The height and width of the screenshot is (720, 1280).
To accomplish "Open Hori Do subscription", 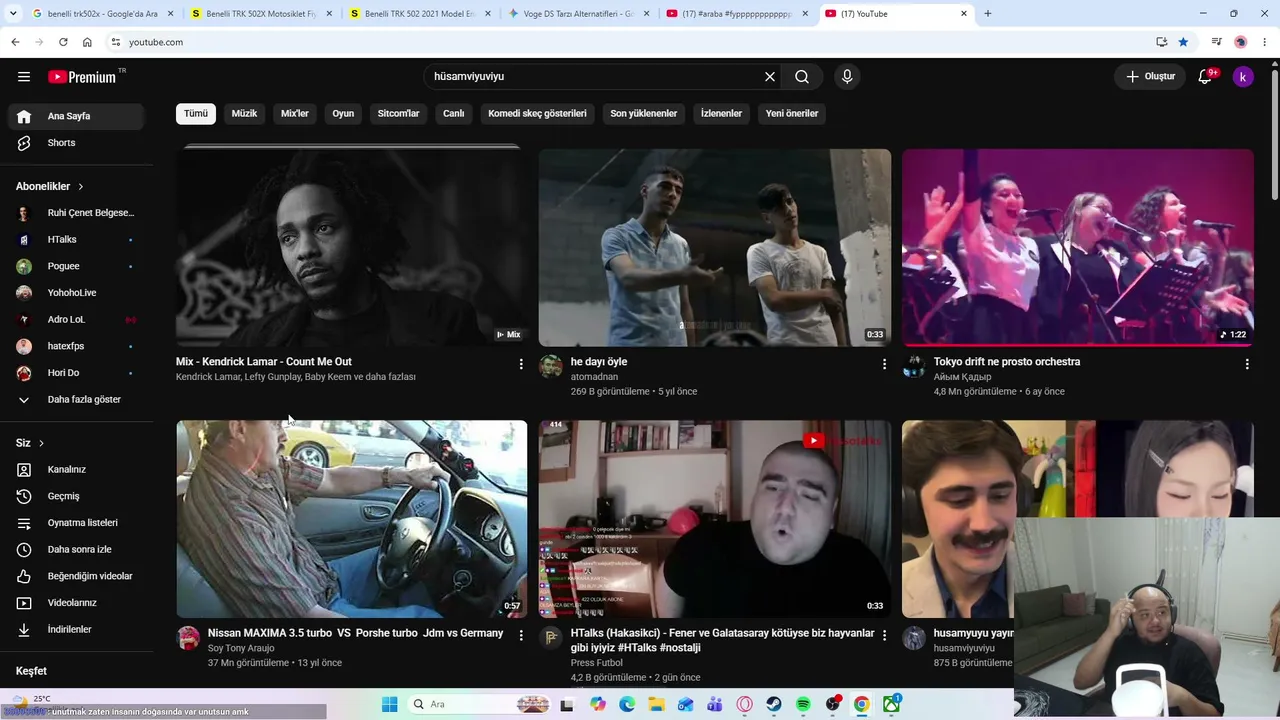I will (76, 373).
